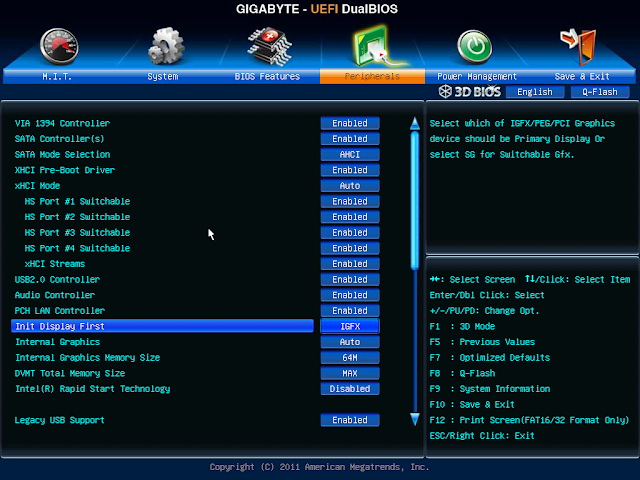Open the Save & Exit tab
640x480 pixels.
tap(582, 76)
